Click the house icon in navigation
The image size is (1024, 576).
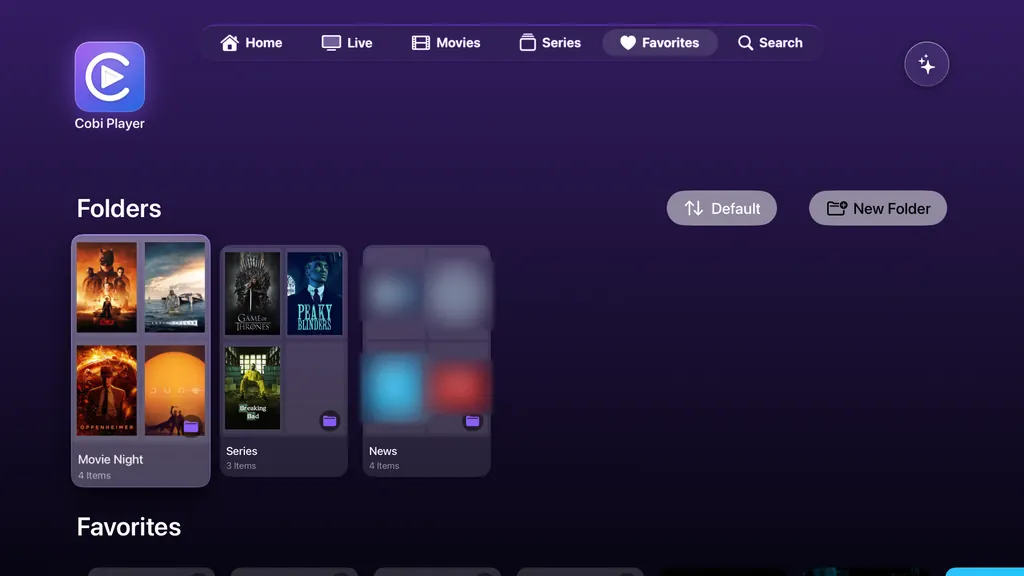click(229, 43)
